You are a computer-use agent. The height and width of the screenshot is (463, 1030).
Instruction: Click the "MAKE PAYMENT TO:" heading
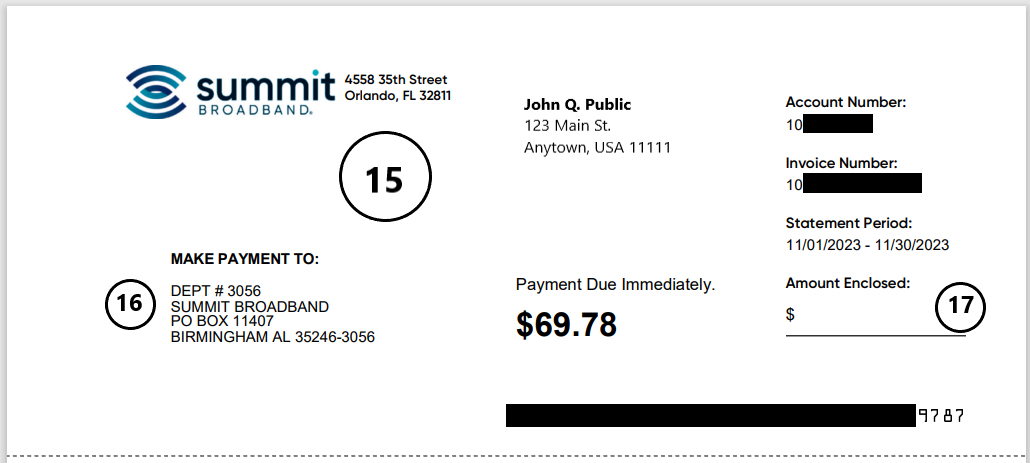click(245, 259)
